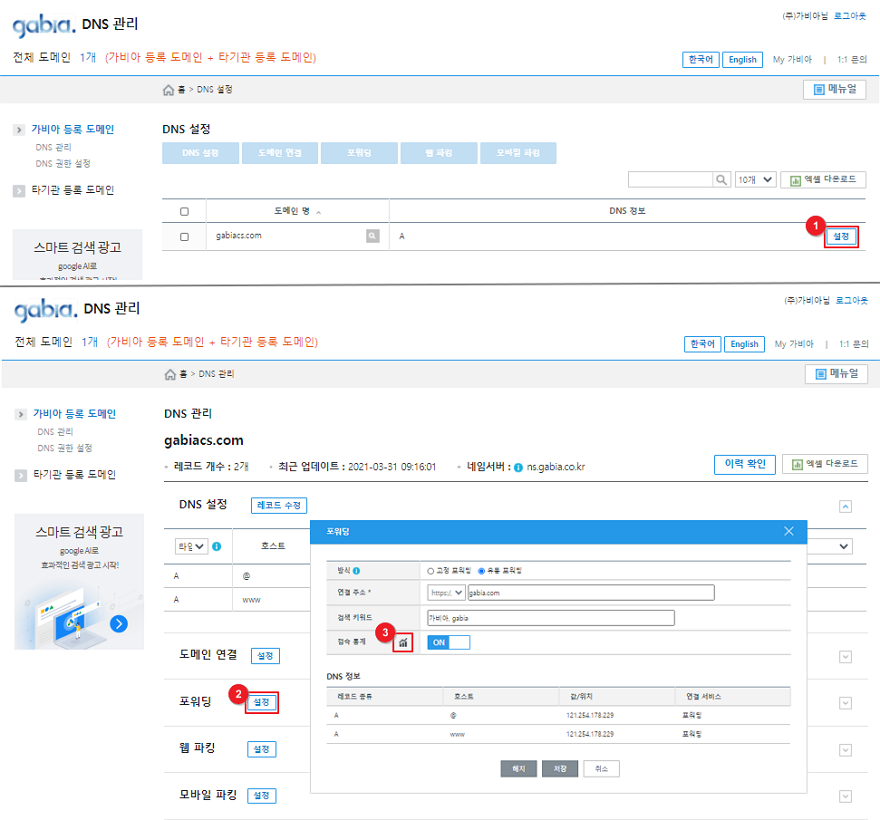Viewport: 880px width, 820px height.
Task: Click the home icon on the domain list page breadcrumb
Action: click(168, 90)
